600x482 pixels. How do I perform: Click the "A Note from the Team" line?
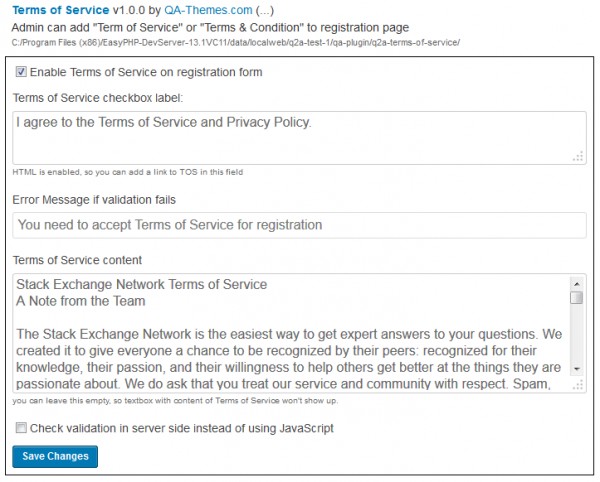click(81, 301)
